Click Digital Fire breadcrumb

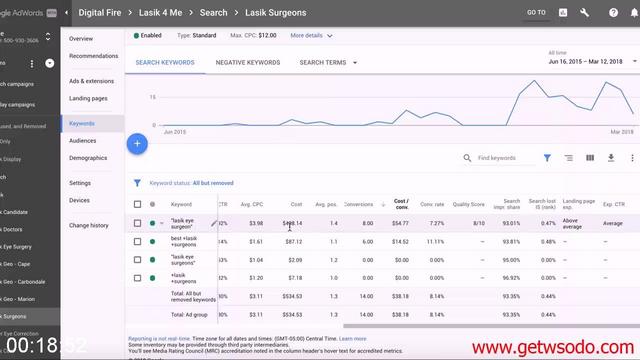click(x=100, y=13)
